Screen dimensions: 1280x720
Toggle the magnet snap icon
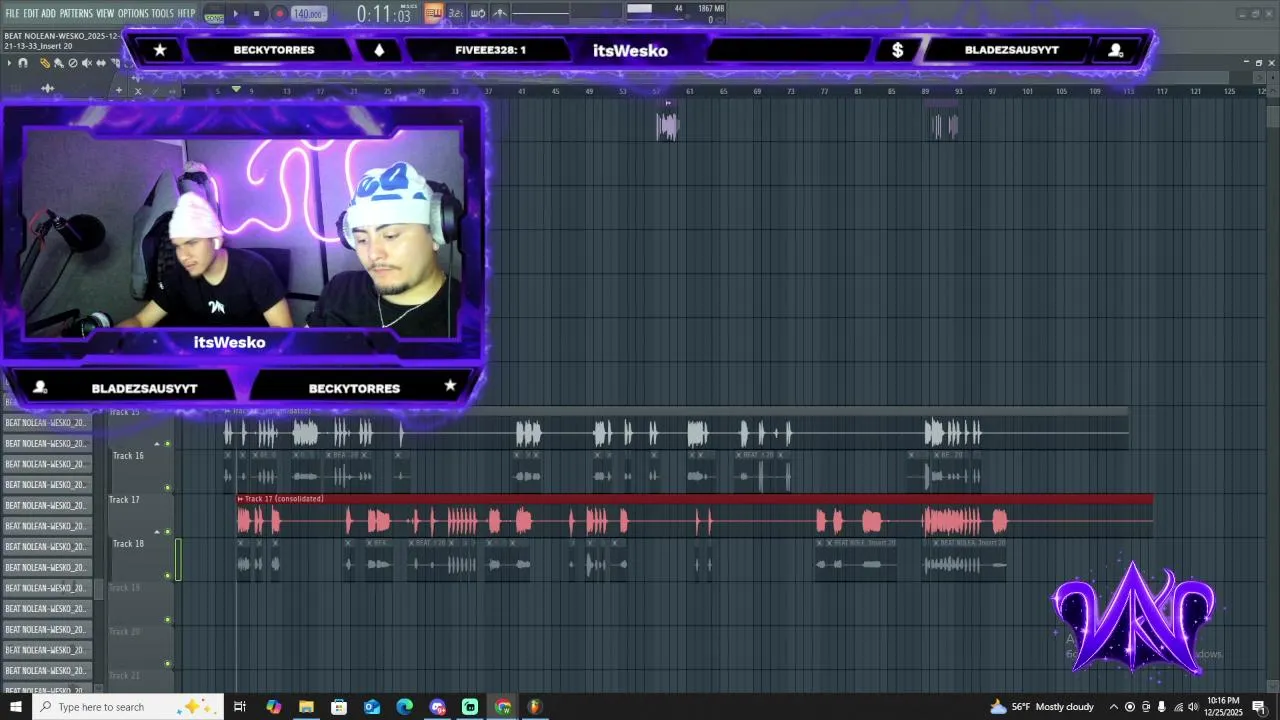[23, 63]
